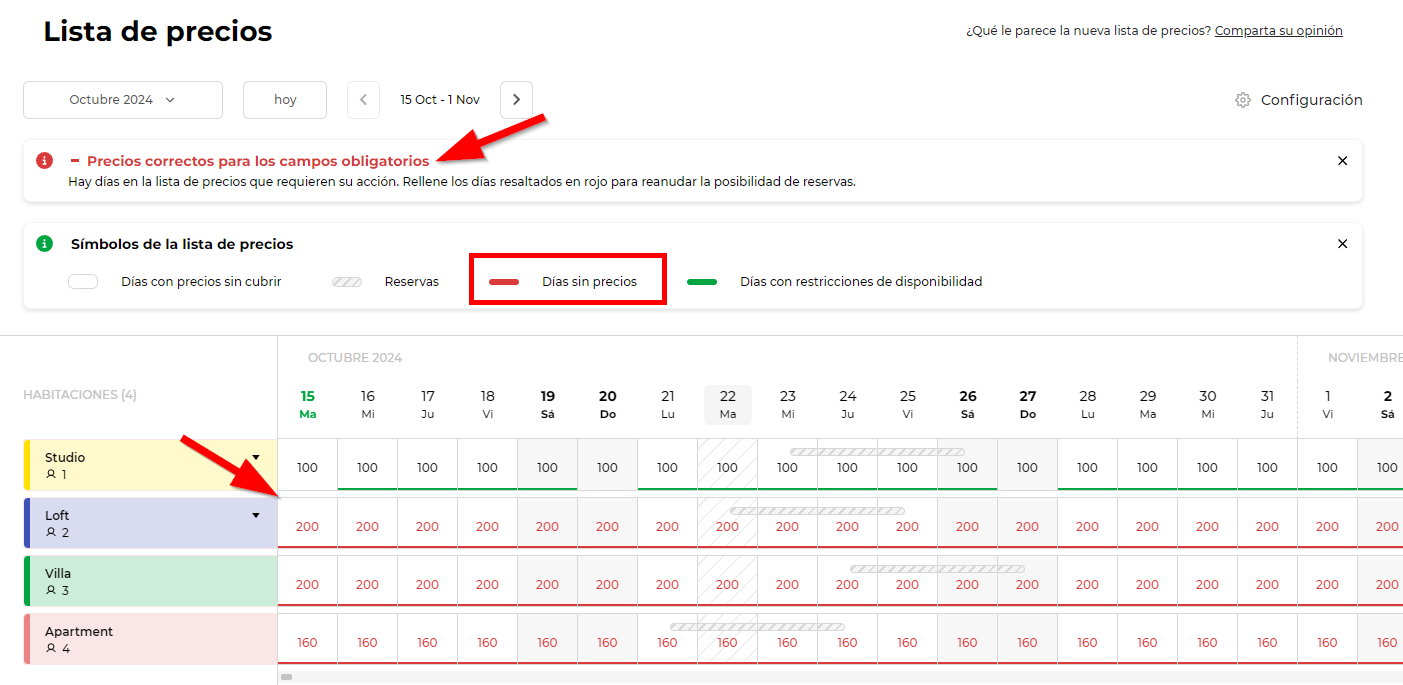Click the Apartment reservation bar Oct 21-24

(x=757, y=627)
